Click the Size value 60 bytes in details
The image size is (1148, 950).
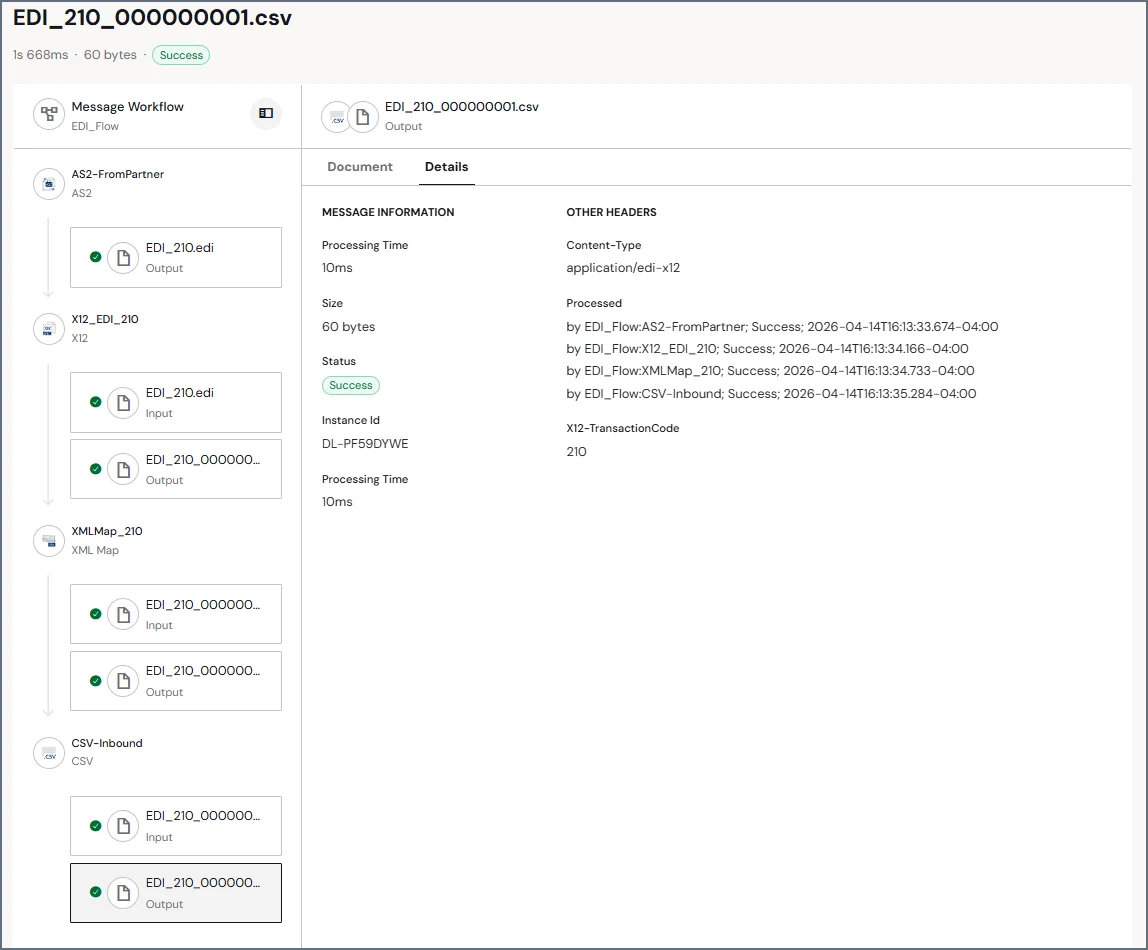[x=348, y=326]
